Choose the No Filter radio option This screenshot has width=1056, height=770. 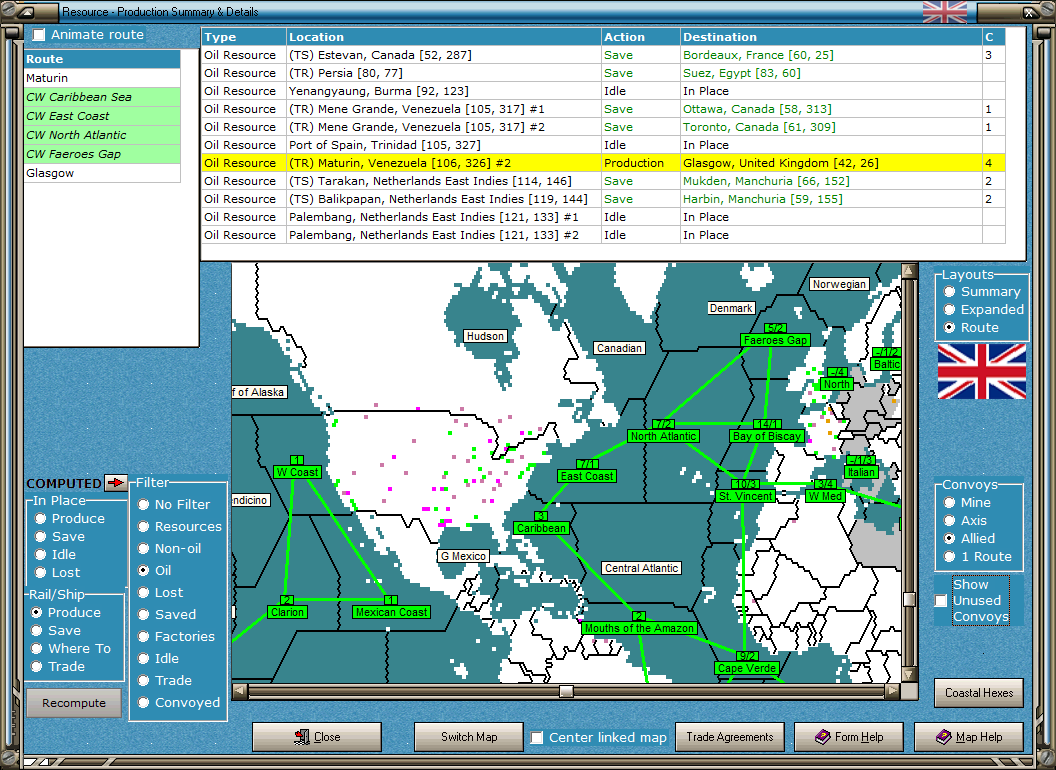144,505
